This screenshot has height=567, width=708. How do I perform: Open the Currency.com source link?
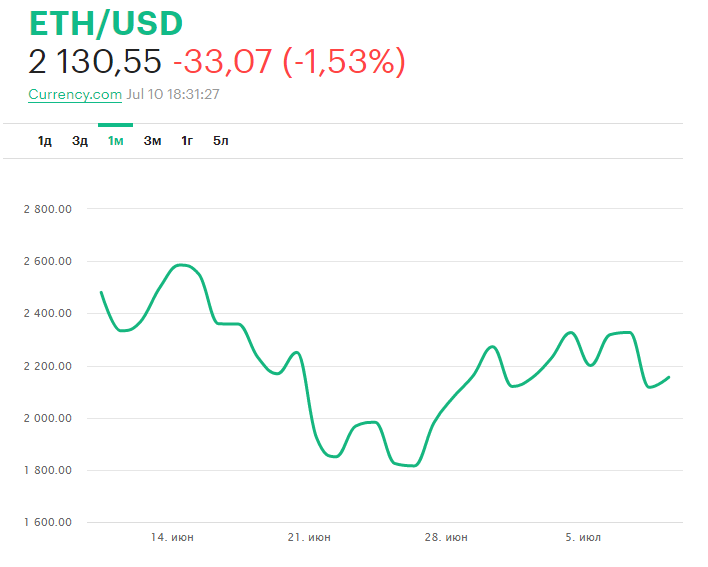(75, 94)
